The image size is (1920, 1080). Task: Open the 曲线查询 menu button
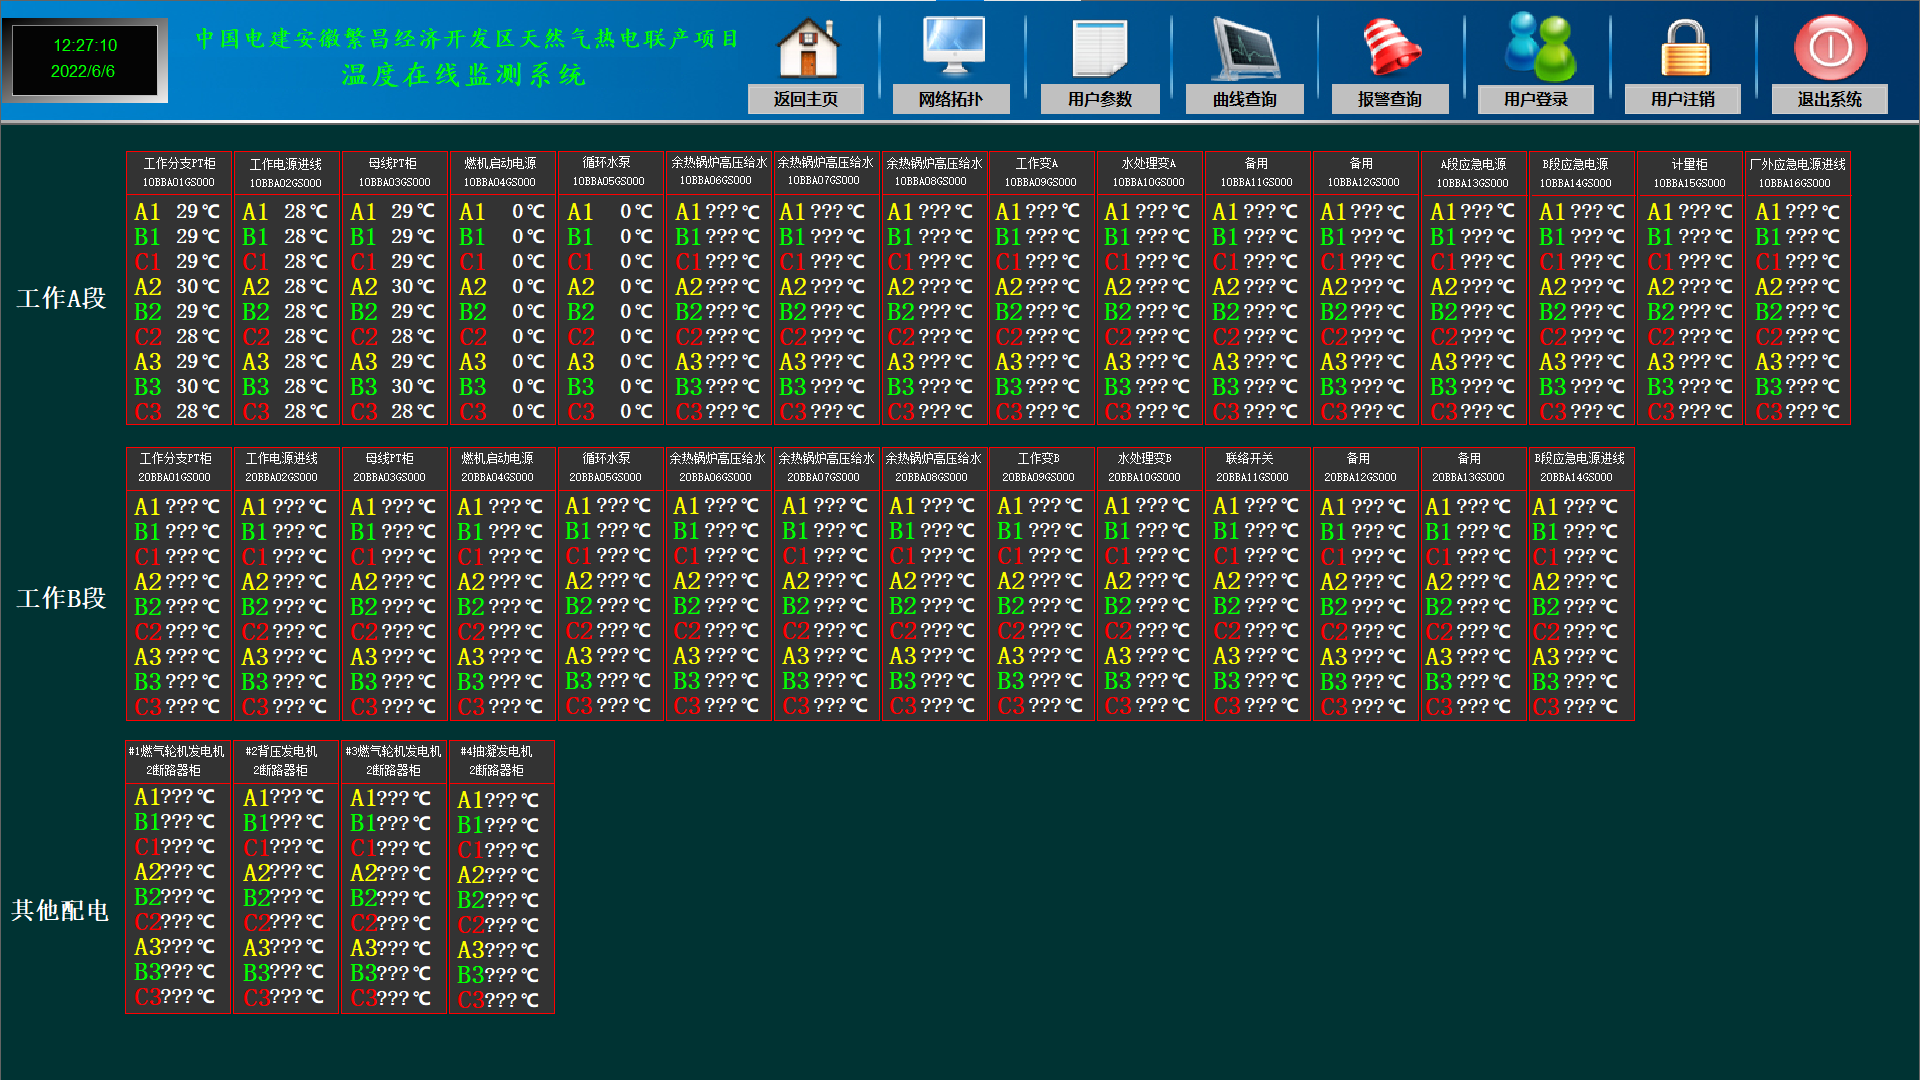pyautogui.click(x=1245, y=99)
